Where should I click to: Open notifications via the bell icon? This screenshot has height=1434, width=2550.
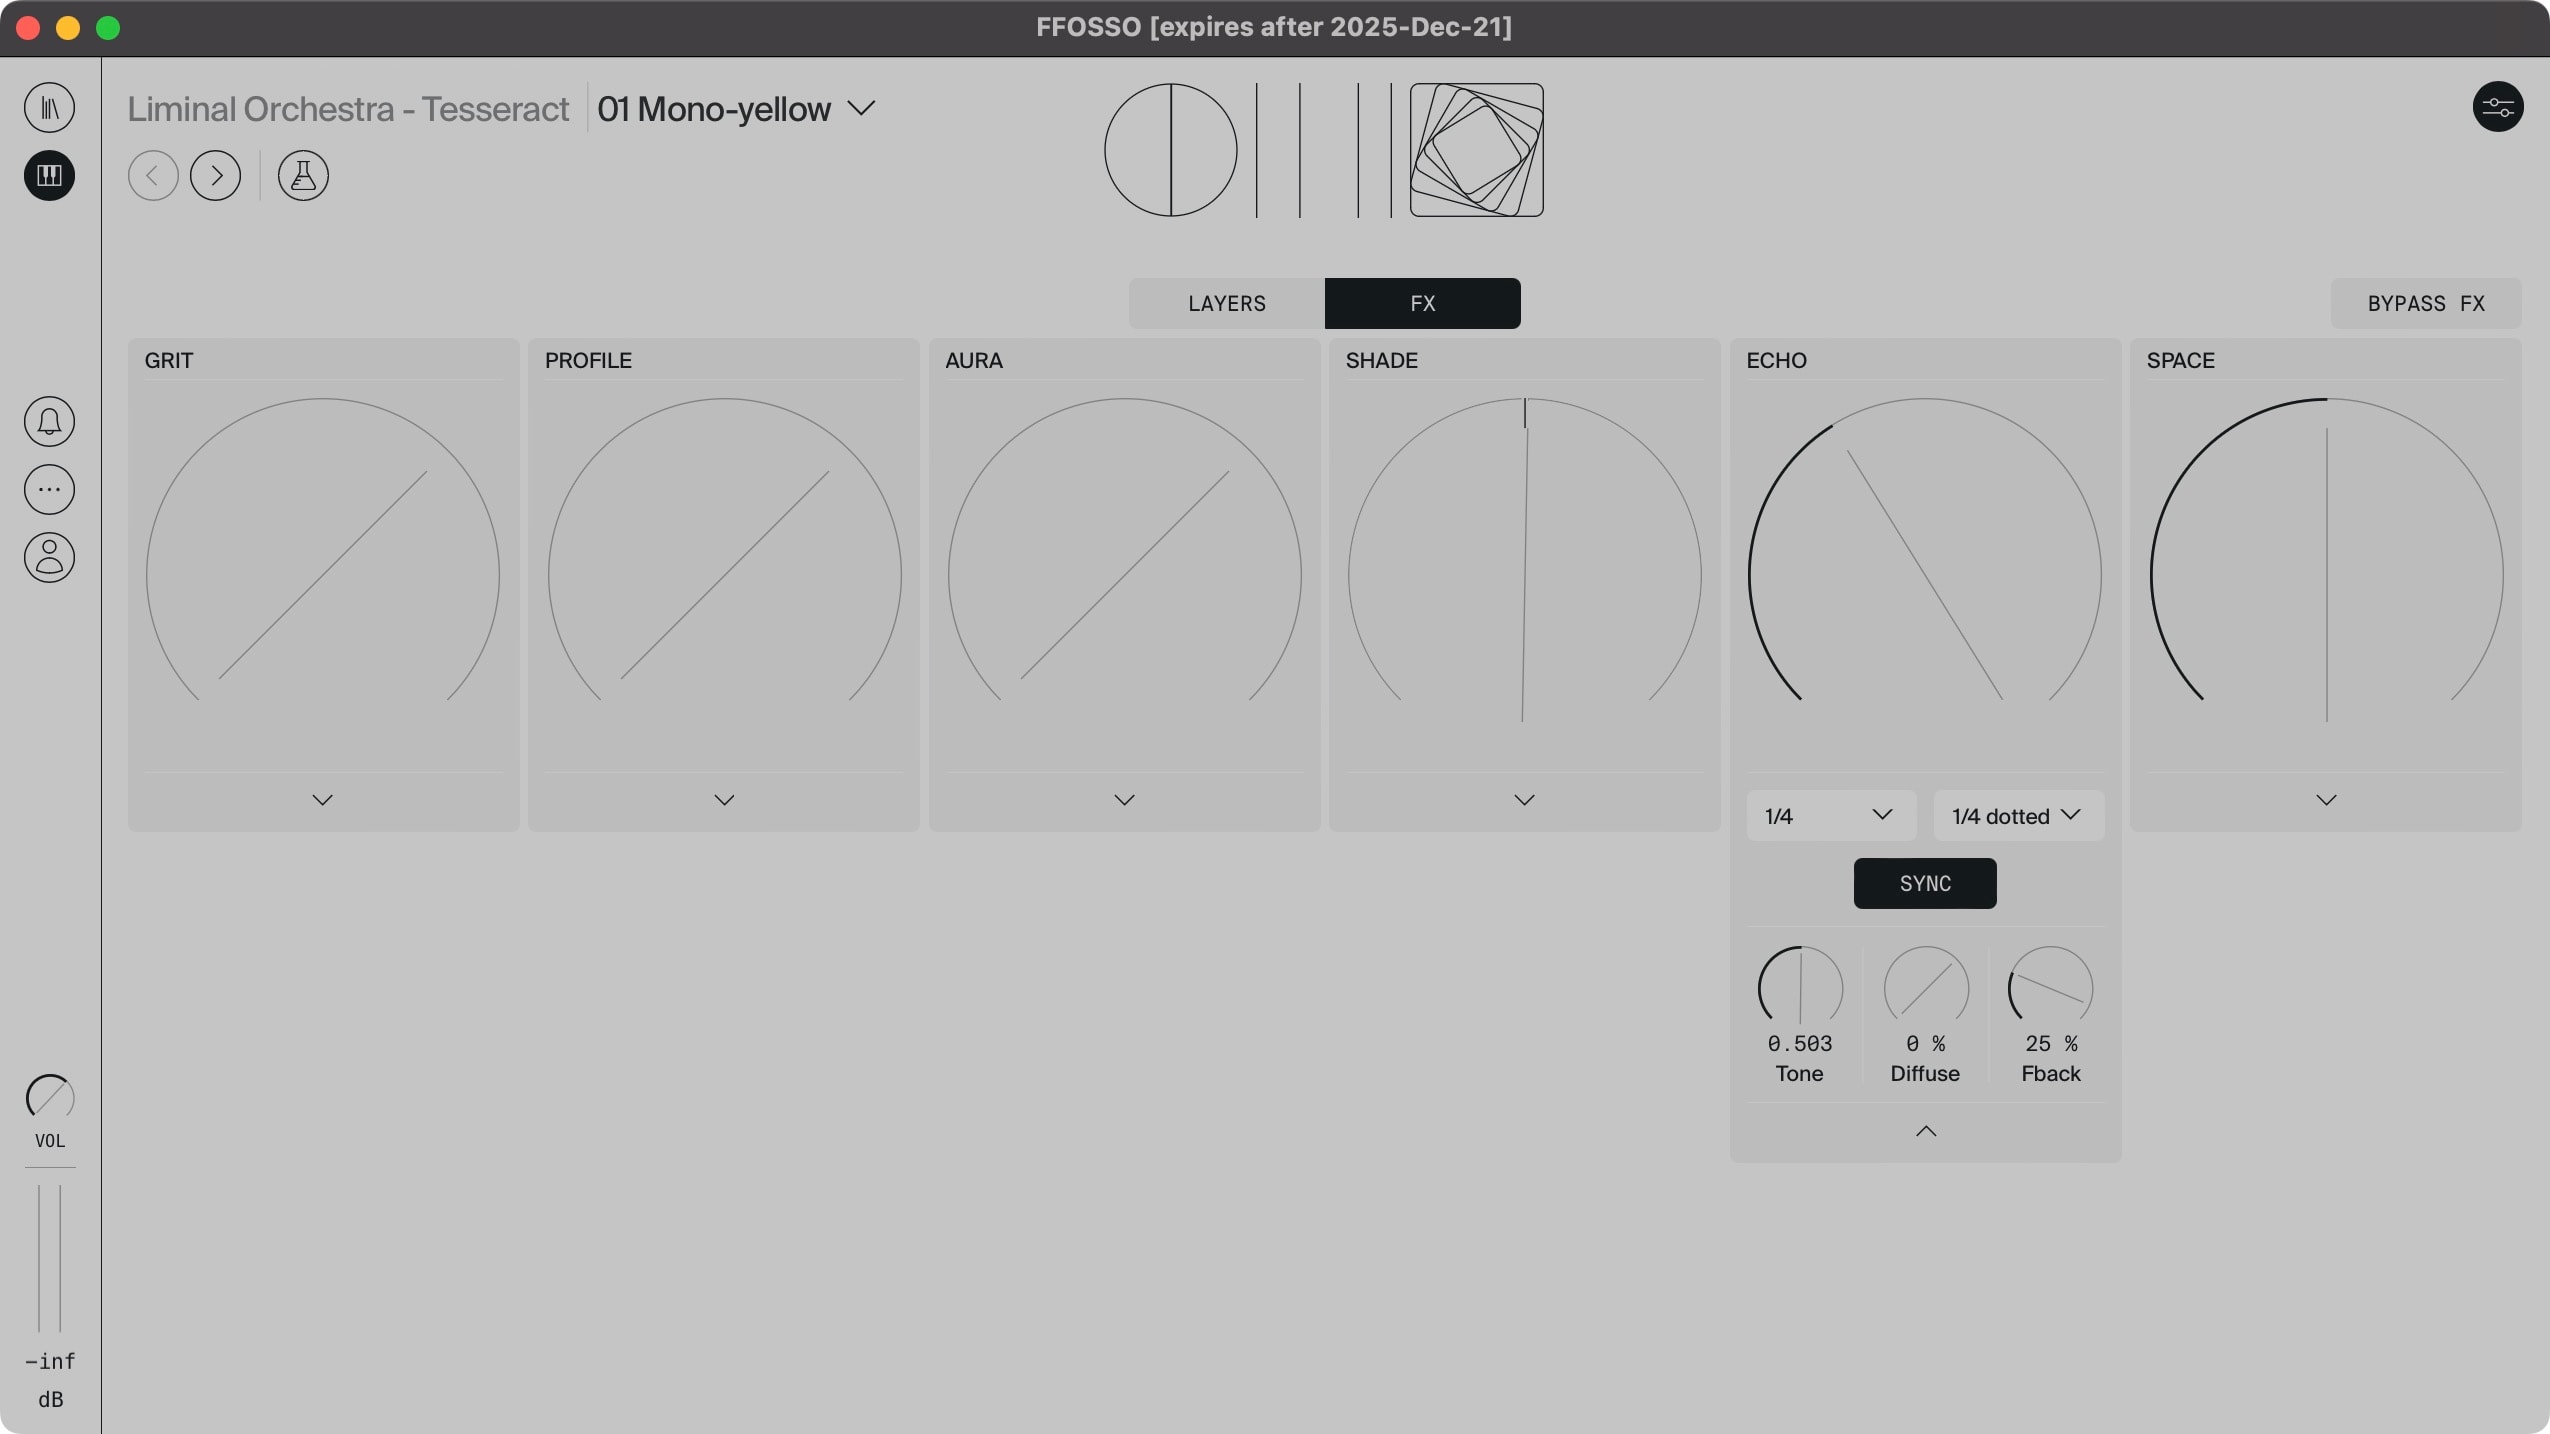49,421
